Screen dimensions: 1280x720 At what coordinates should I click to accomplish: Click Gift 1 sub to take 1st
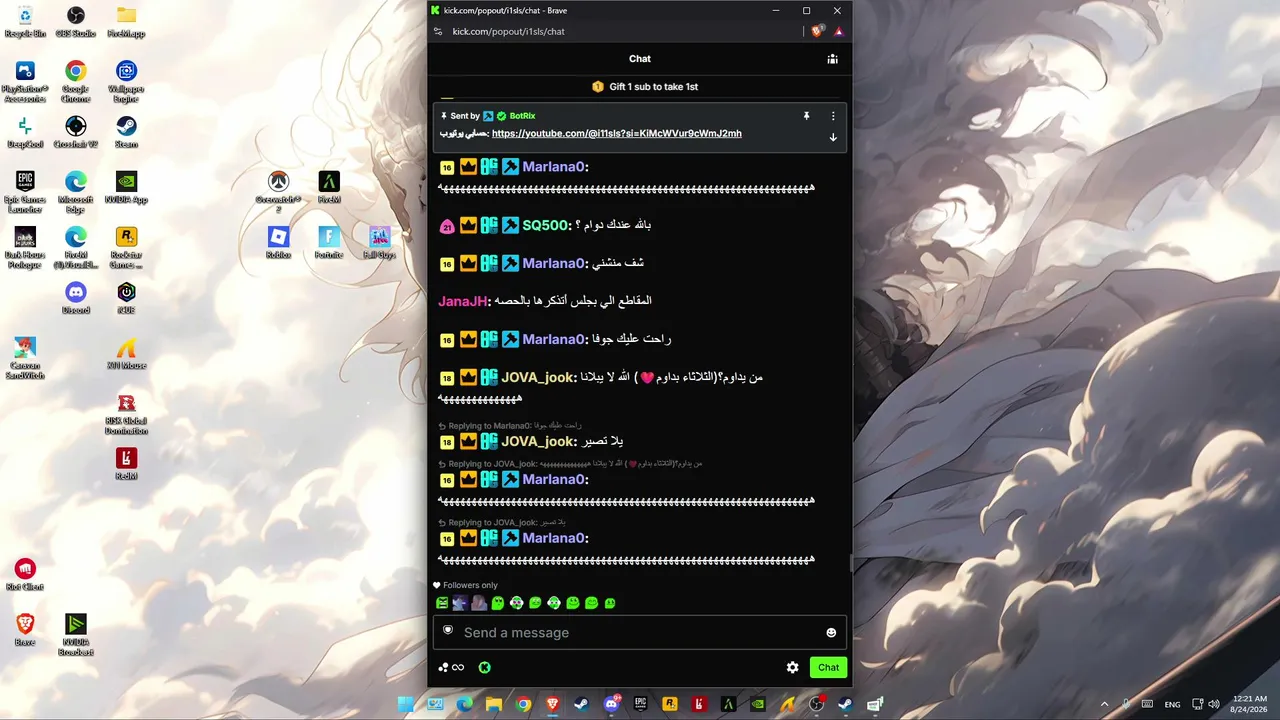(645, 87)
